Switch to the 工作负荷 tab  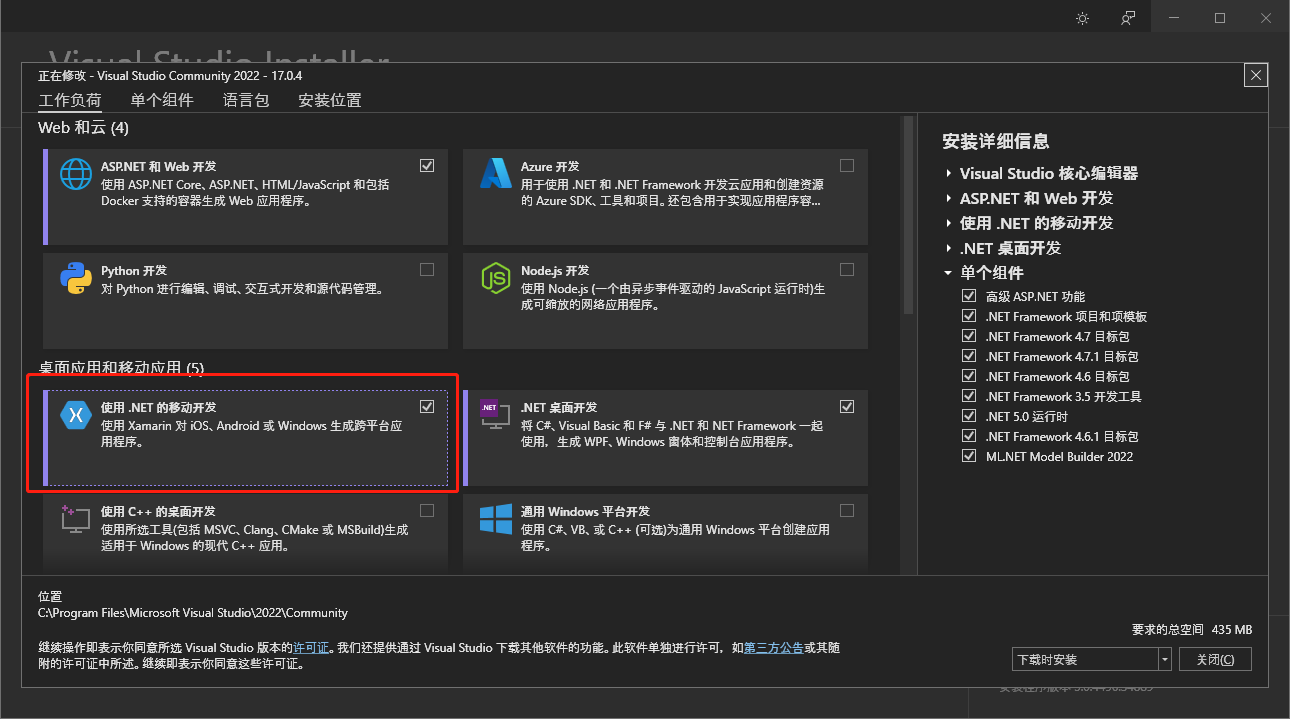[x=70, y=100]
